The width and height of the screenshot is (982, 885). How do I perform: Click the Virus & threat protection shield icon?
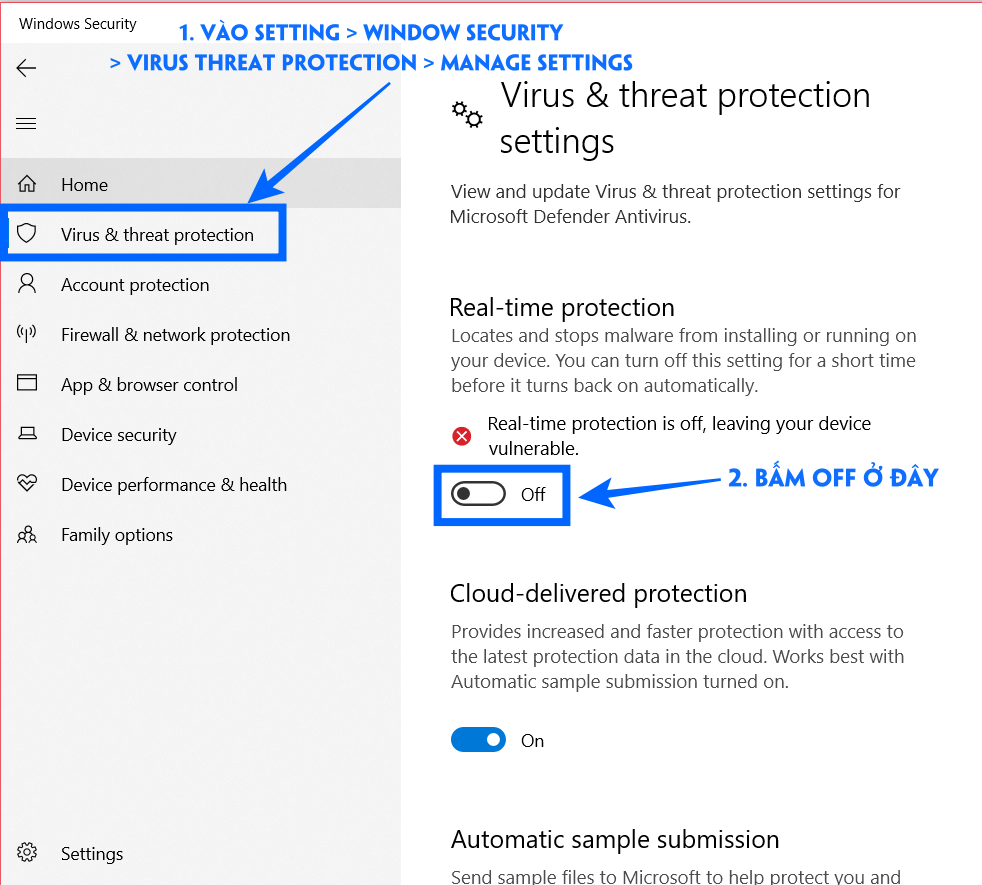[26, 234]
